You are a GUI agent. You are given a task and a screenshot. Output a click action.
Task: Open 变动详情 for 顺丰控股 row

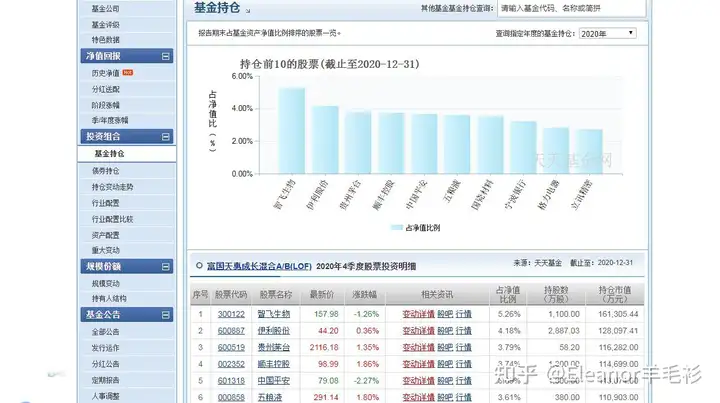tap(418, 364)
